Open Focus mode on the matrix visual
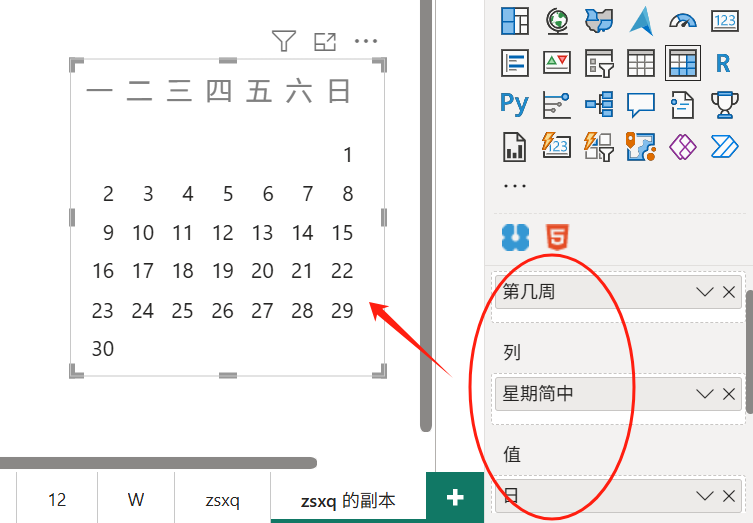This screenshot has width=753, height=523. point(325,42)
